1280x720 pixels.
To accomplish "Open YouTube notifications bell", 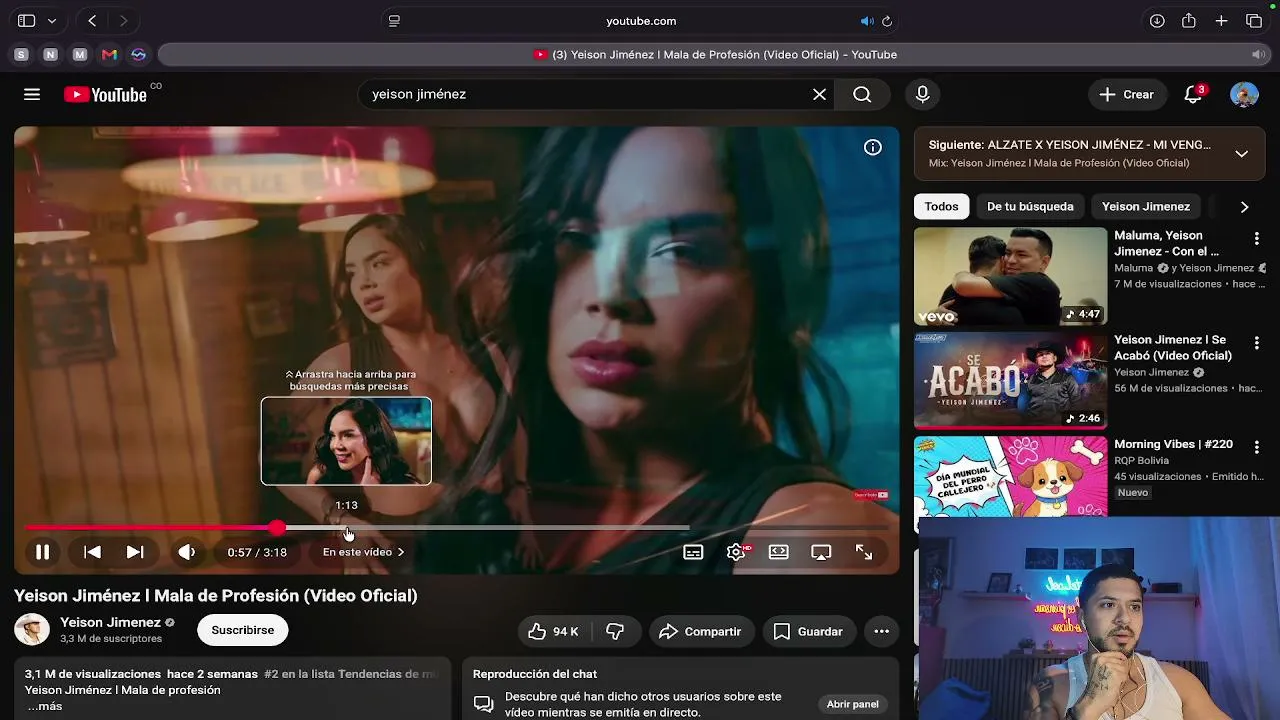I will [x=1193, y=94].
